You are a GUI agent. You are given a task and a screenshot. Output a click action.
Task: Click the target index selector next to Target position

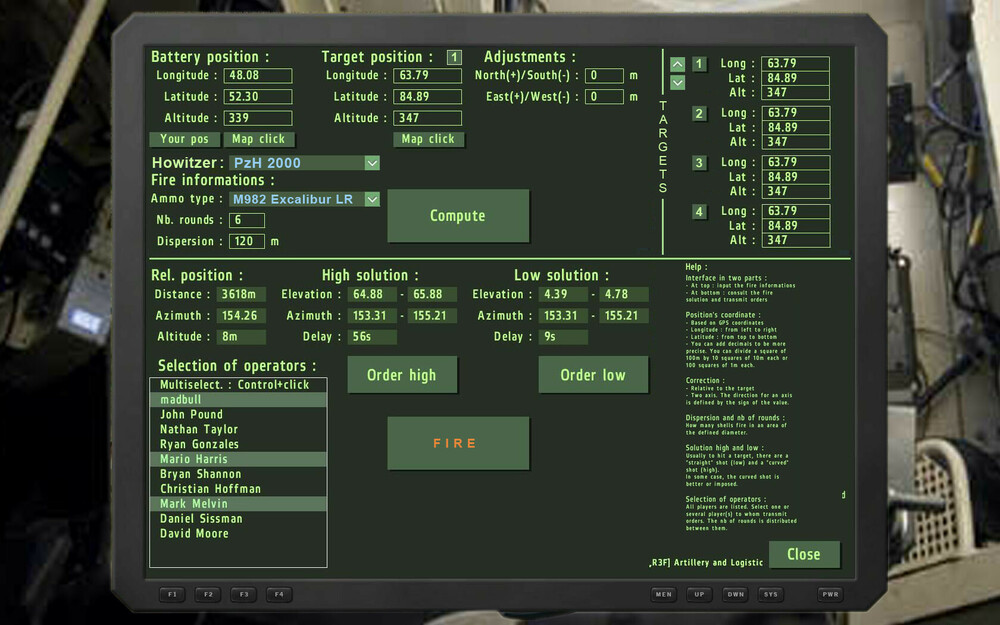click(x=453, y=56)
